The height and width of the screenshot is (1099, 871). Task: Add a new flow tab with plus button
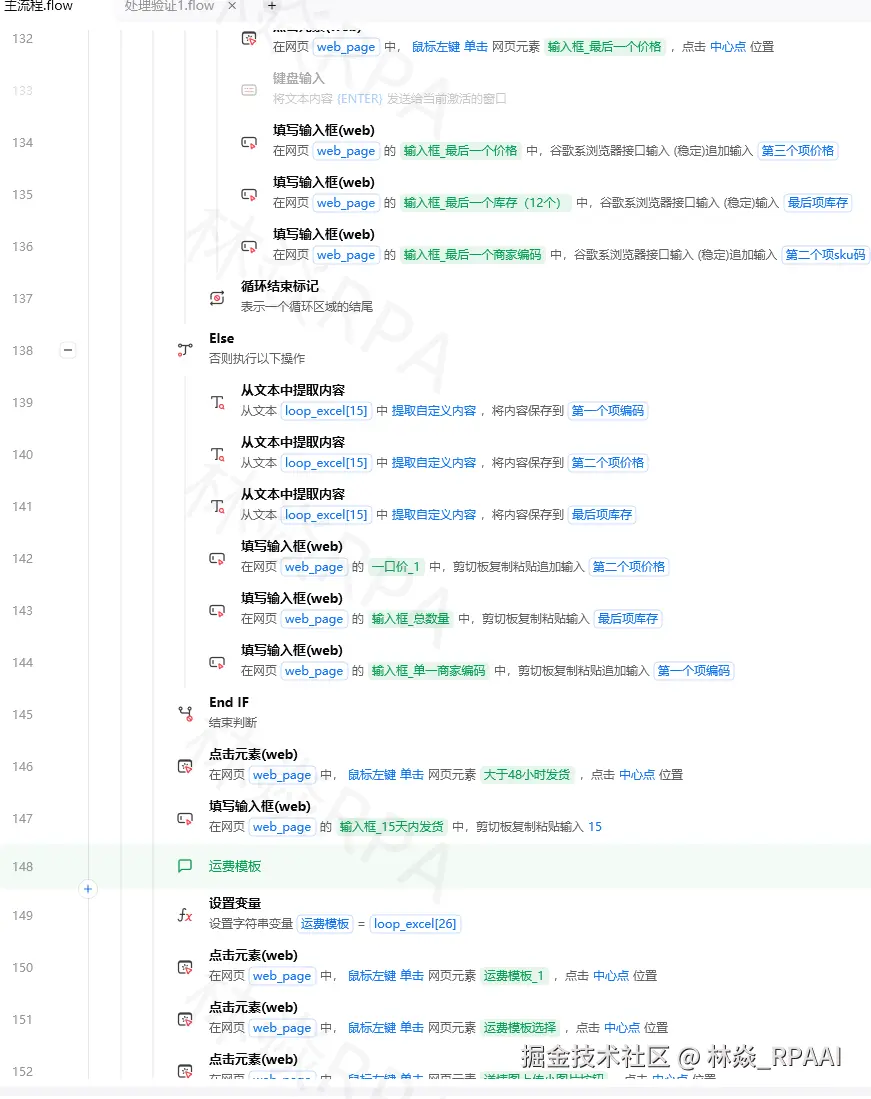click(x=272, y=6)
